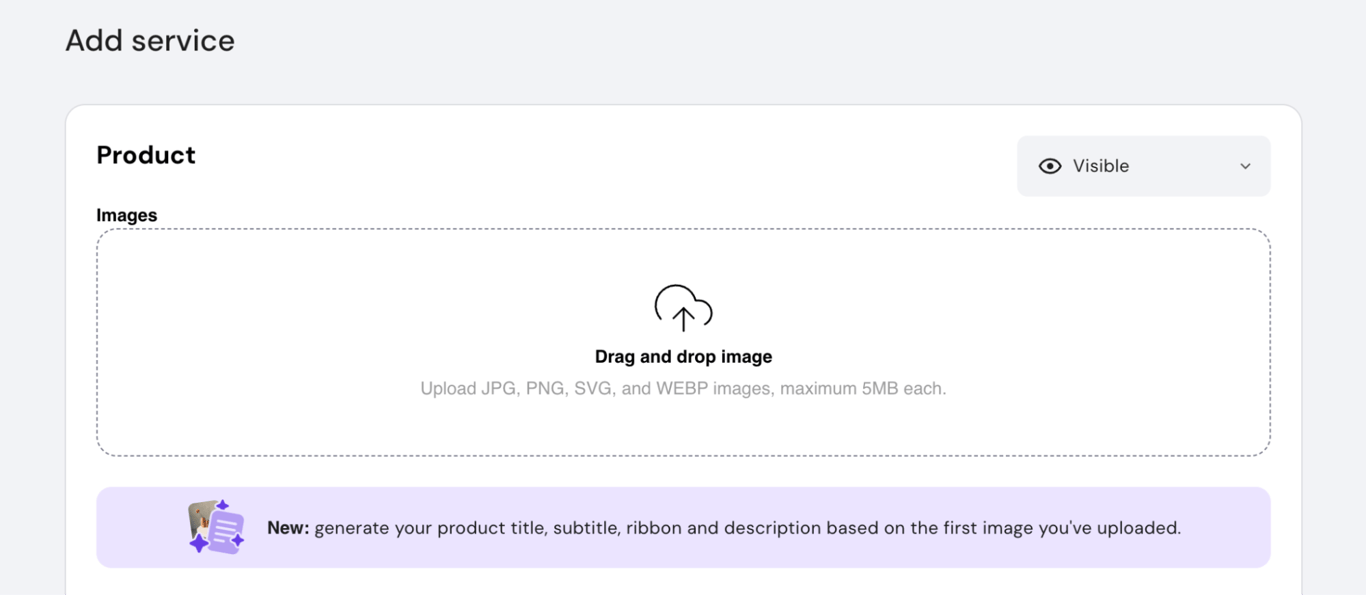Image resolution: width=1366 pixels, height=595 pixels.
Task: Click the 'New:' feature announcement banner
Action: tap(683, 527)
